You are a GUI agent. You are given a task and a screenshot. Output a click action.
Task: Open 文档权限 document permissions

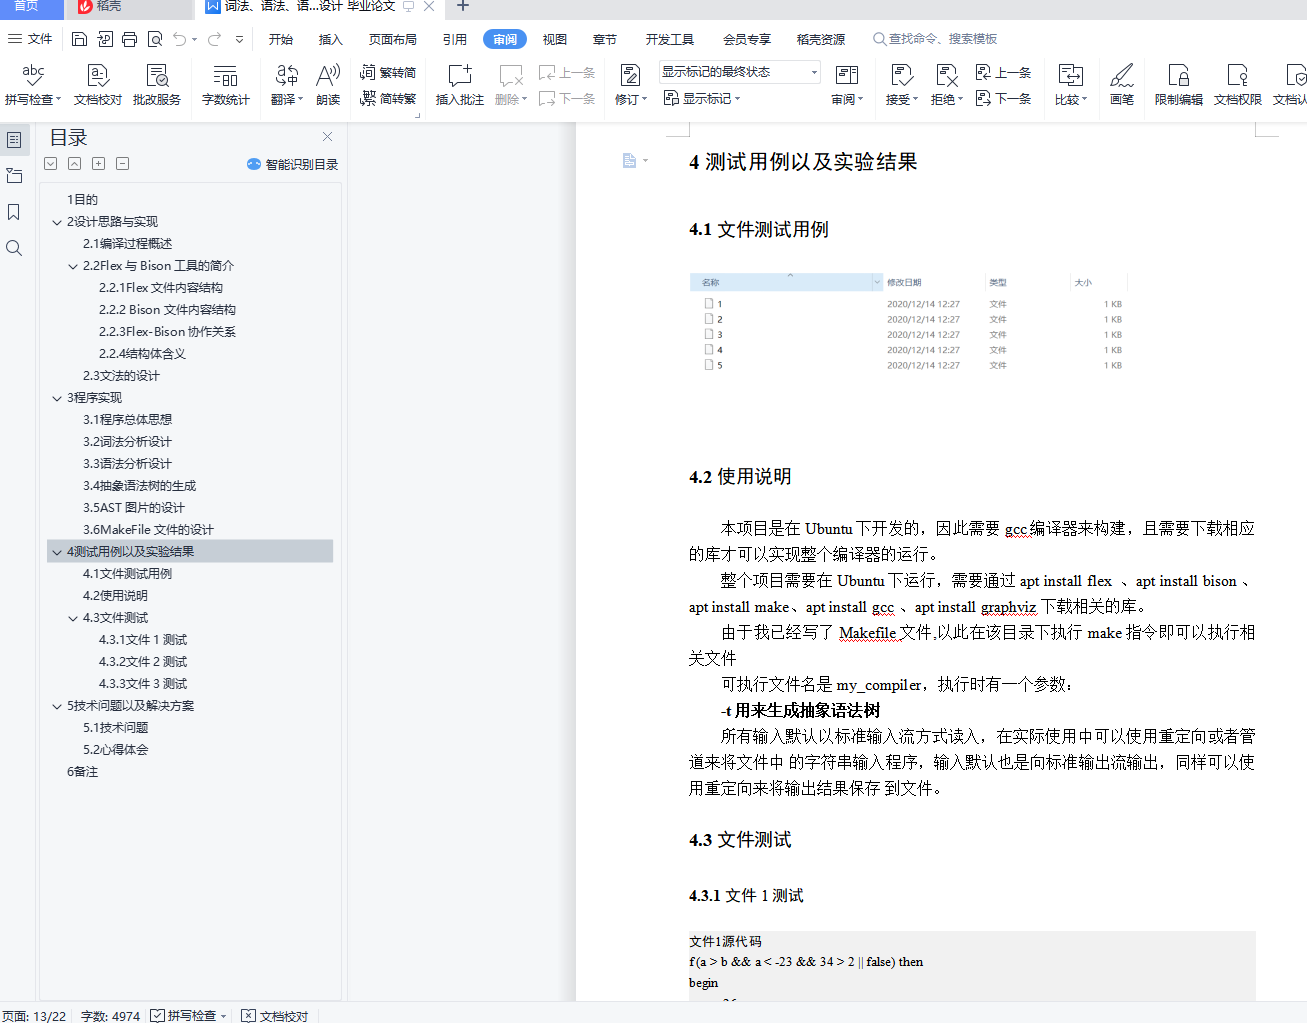(1238, 85)
